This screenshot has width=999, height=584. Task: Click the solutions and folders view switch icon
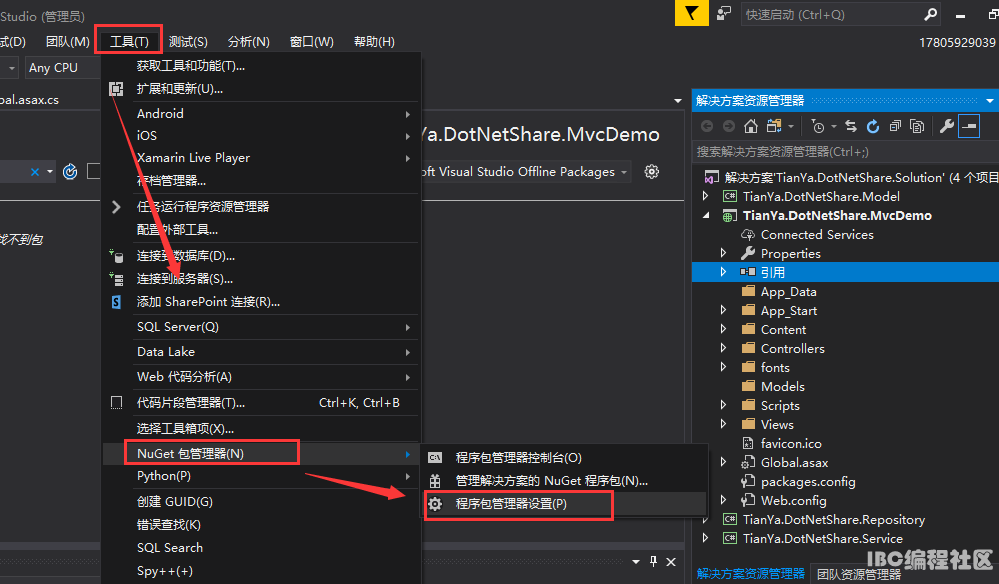pos(774,126)
